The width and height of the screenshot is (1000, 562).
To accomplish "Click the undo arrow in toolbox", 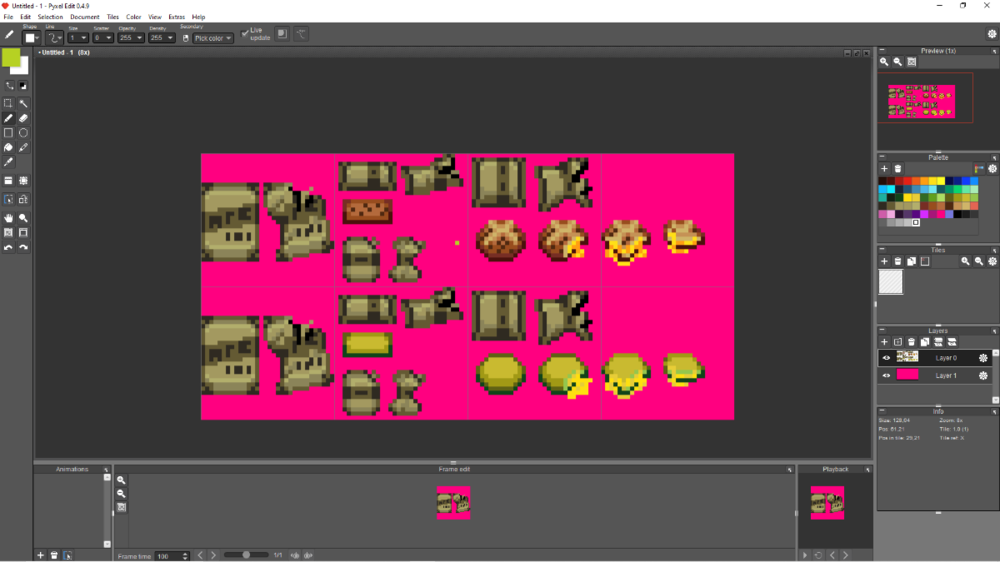I will (8, 248).
